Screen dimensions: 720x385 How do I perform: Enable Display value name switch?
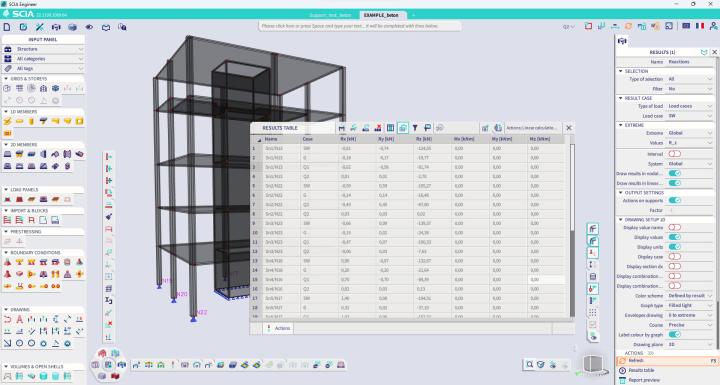click(x=675, y=227)
